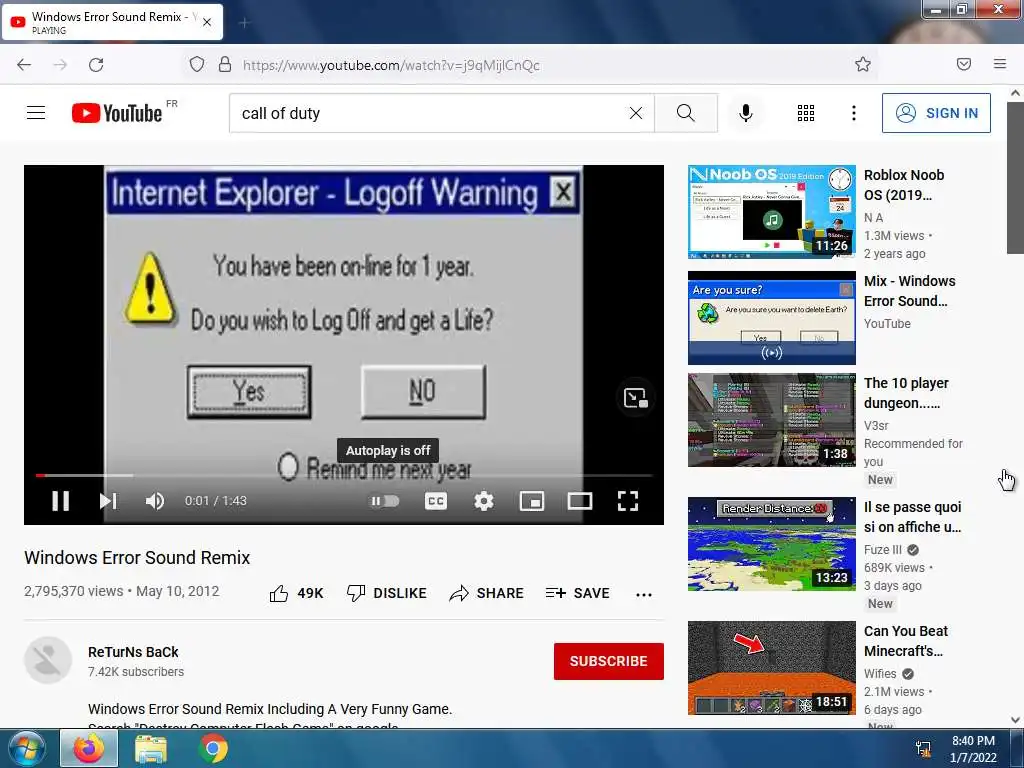Click the page vertical scrollbar thumb
1024x768 pixels.
click(x=1016, y=179)
